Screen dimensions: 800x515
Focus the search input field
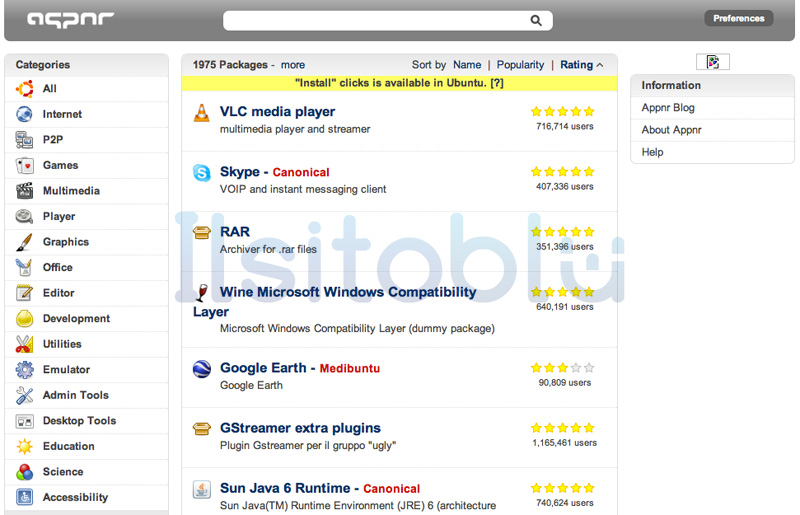pyautogui.click(x=375, y=20)
